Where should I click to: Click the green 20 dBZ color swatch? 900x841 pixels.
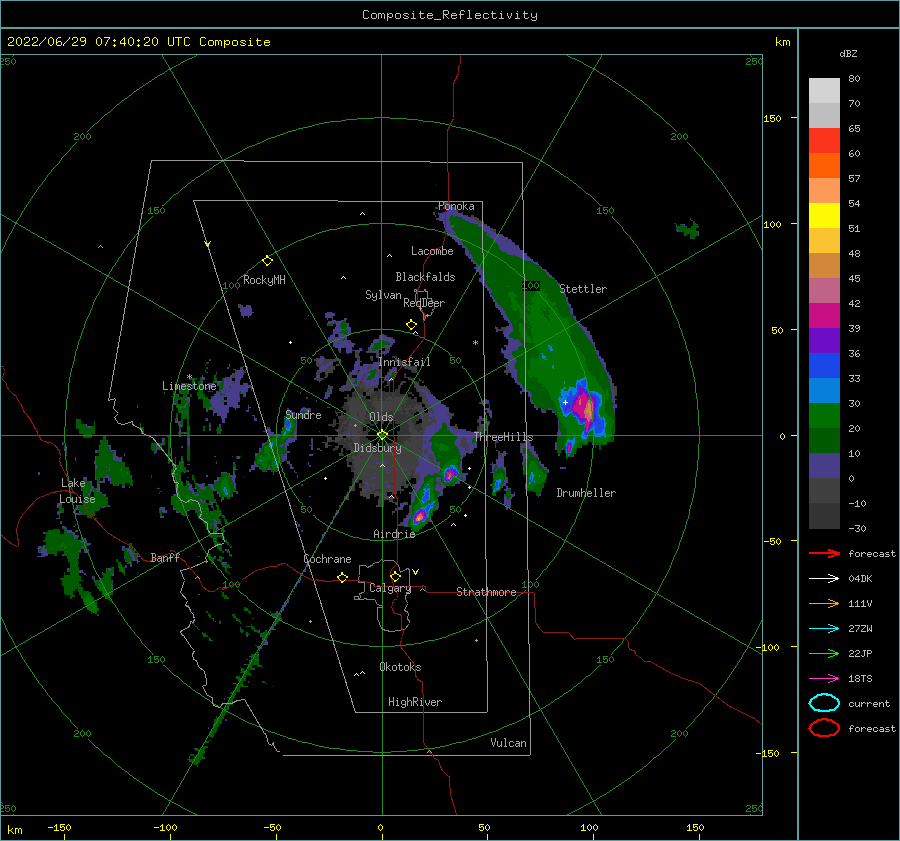point(824,416)
